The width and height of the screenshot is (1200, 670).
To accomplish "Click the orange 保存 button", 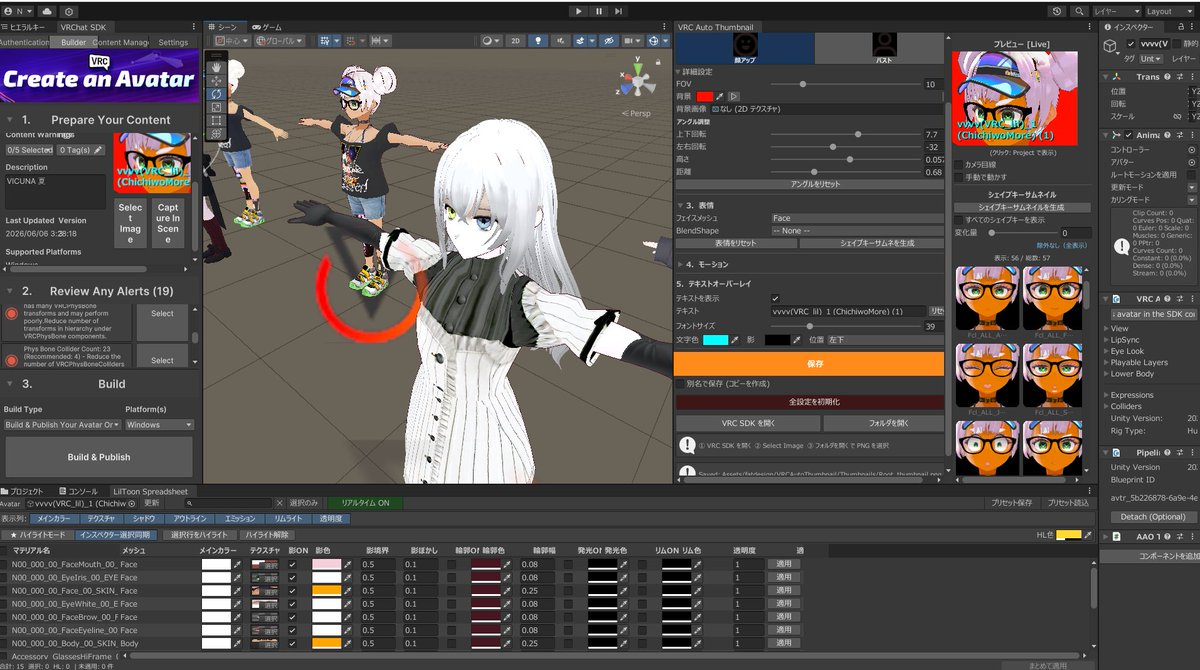I will point(809,364).
